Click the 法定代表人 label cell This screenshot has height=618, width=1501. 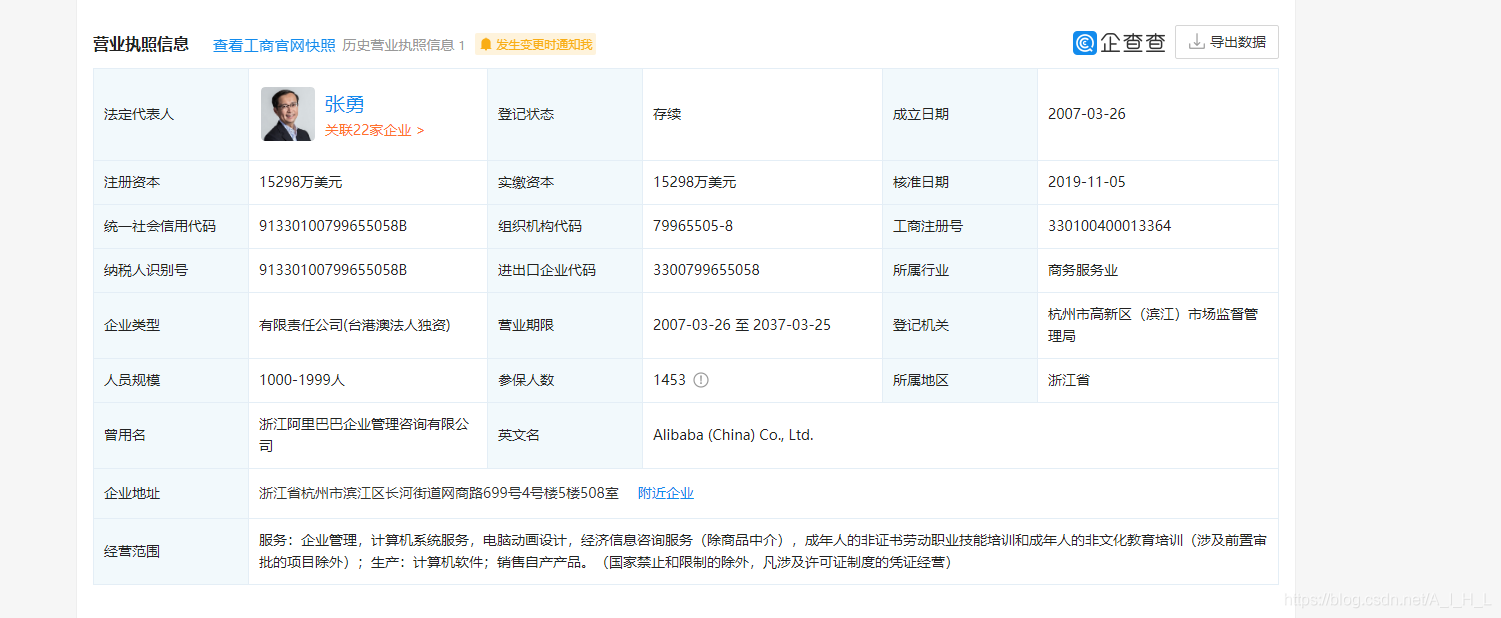(171, 114)
